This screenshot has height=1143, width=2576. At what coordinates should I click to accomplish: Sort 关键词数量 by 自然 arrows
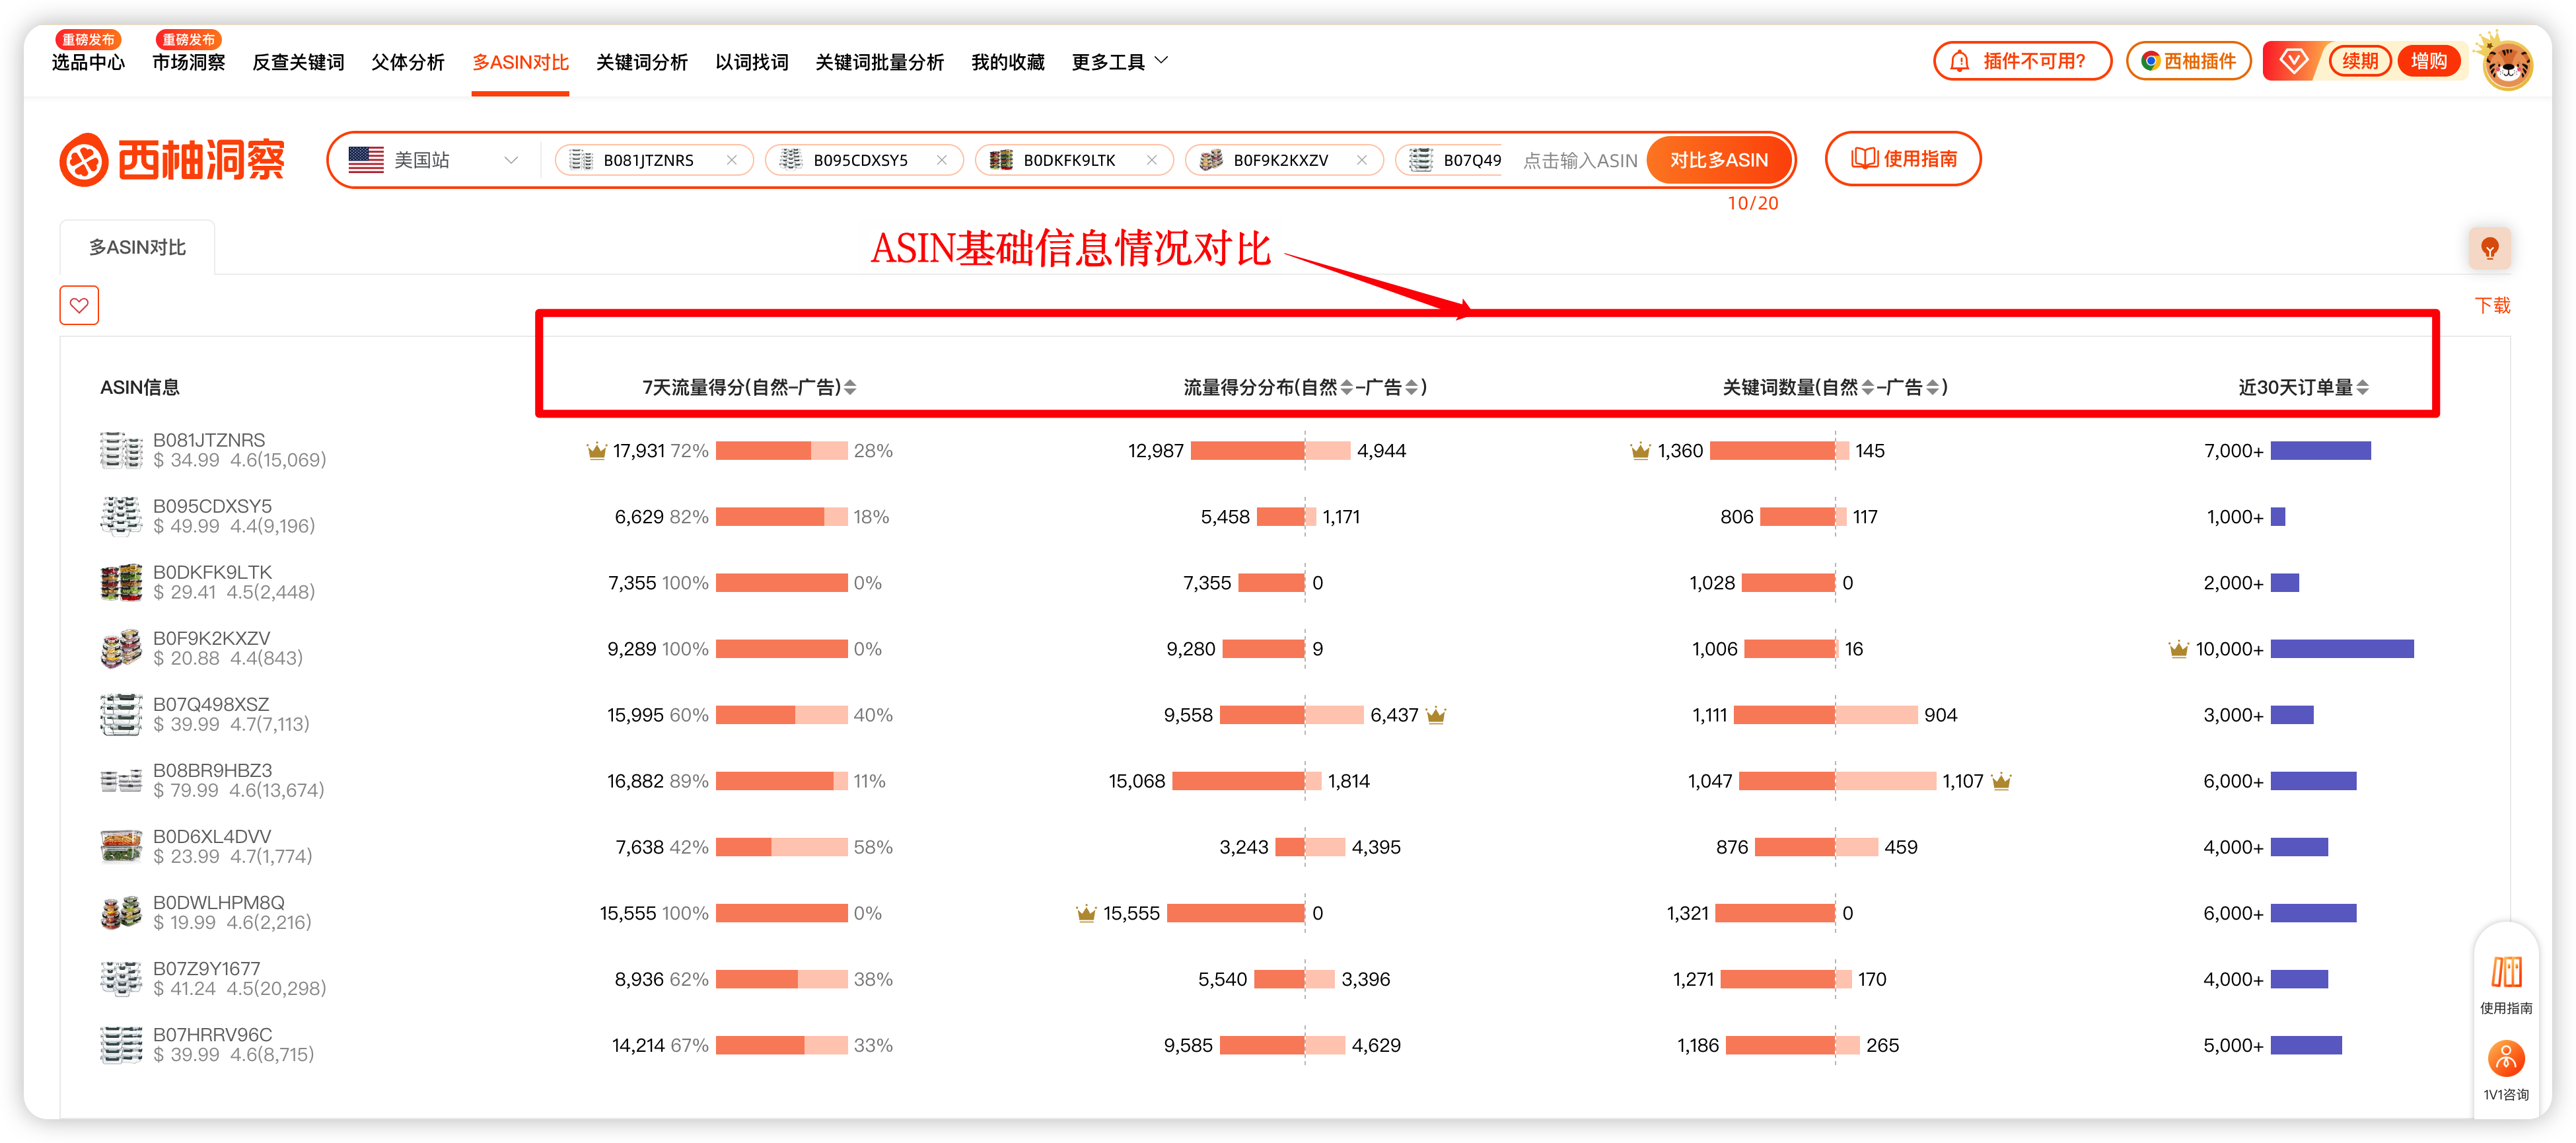(x=1867, y=387)
